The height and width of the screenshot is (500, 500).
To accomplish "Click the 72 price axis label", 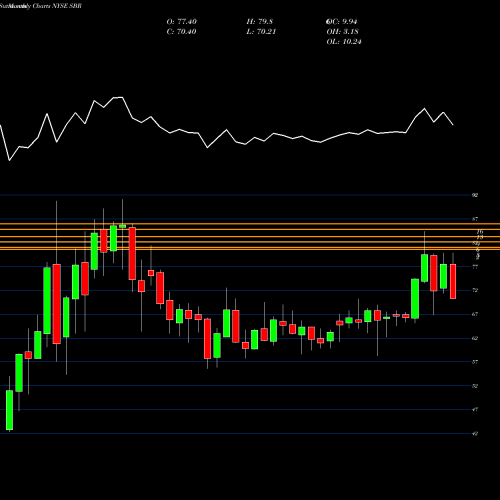I will click(475, 290).
